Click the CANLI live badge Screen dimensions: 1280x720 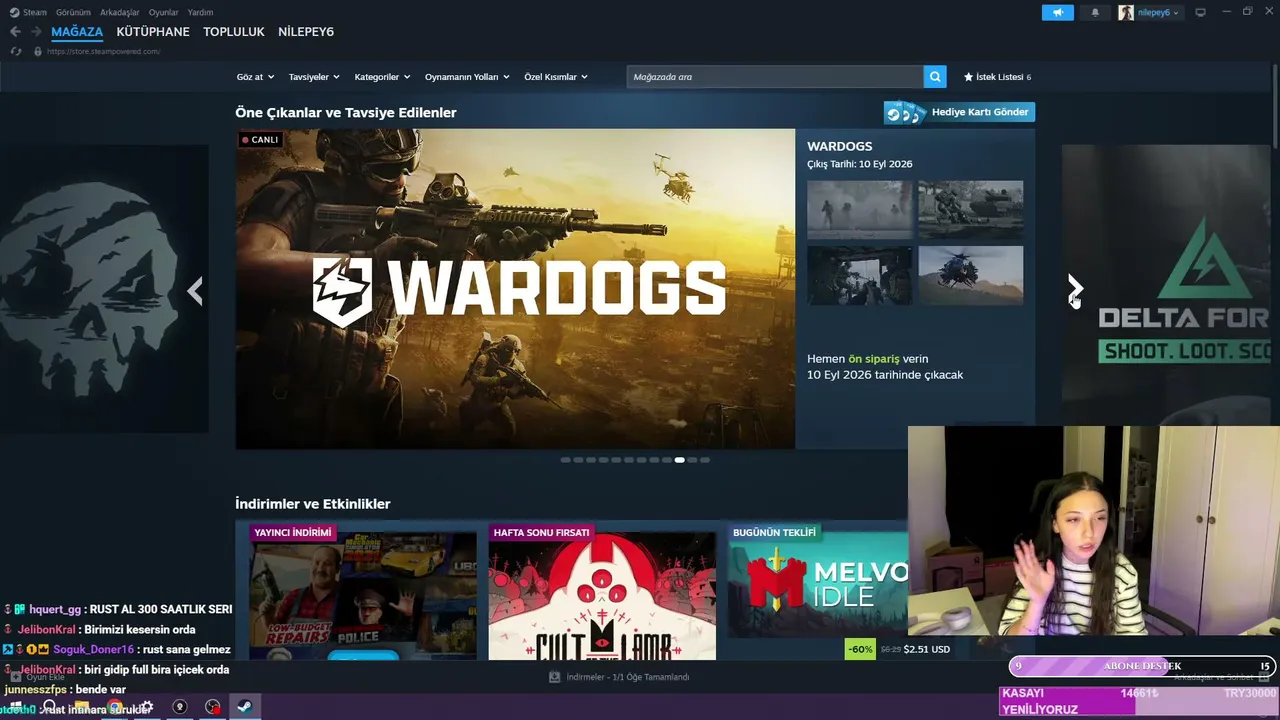point(260,140)
